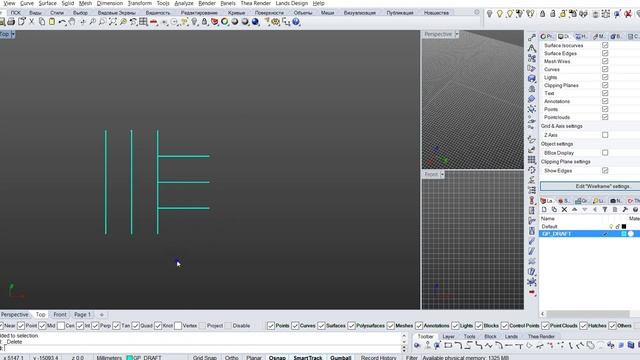Image resolution: width=640 pixels, height=360 pixels.
Task: Select the Pan (hand) tool
Action: 72,22
